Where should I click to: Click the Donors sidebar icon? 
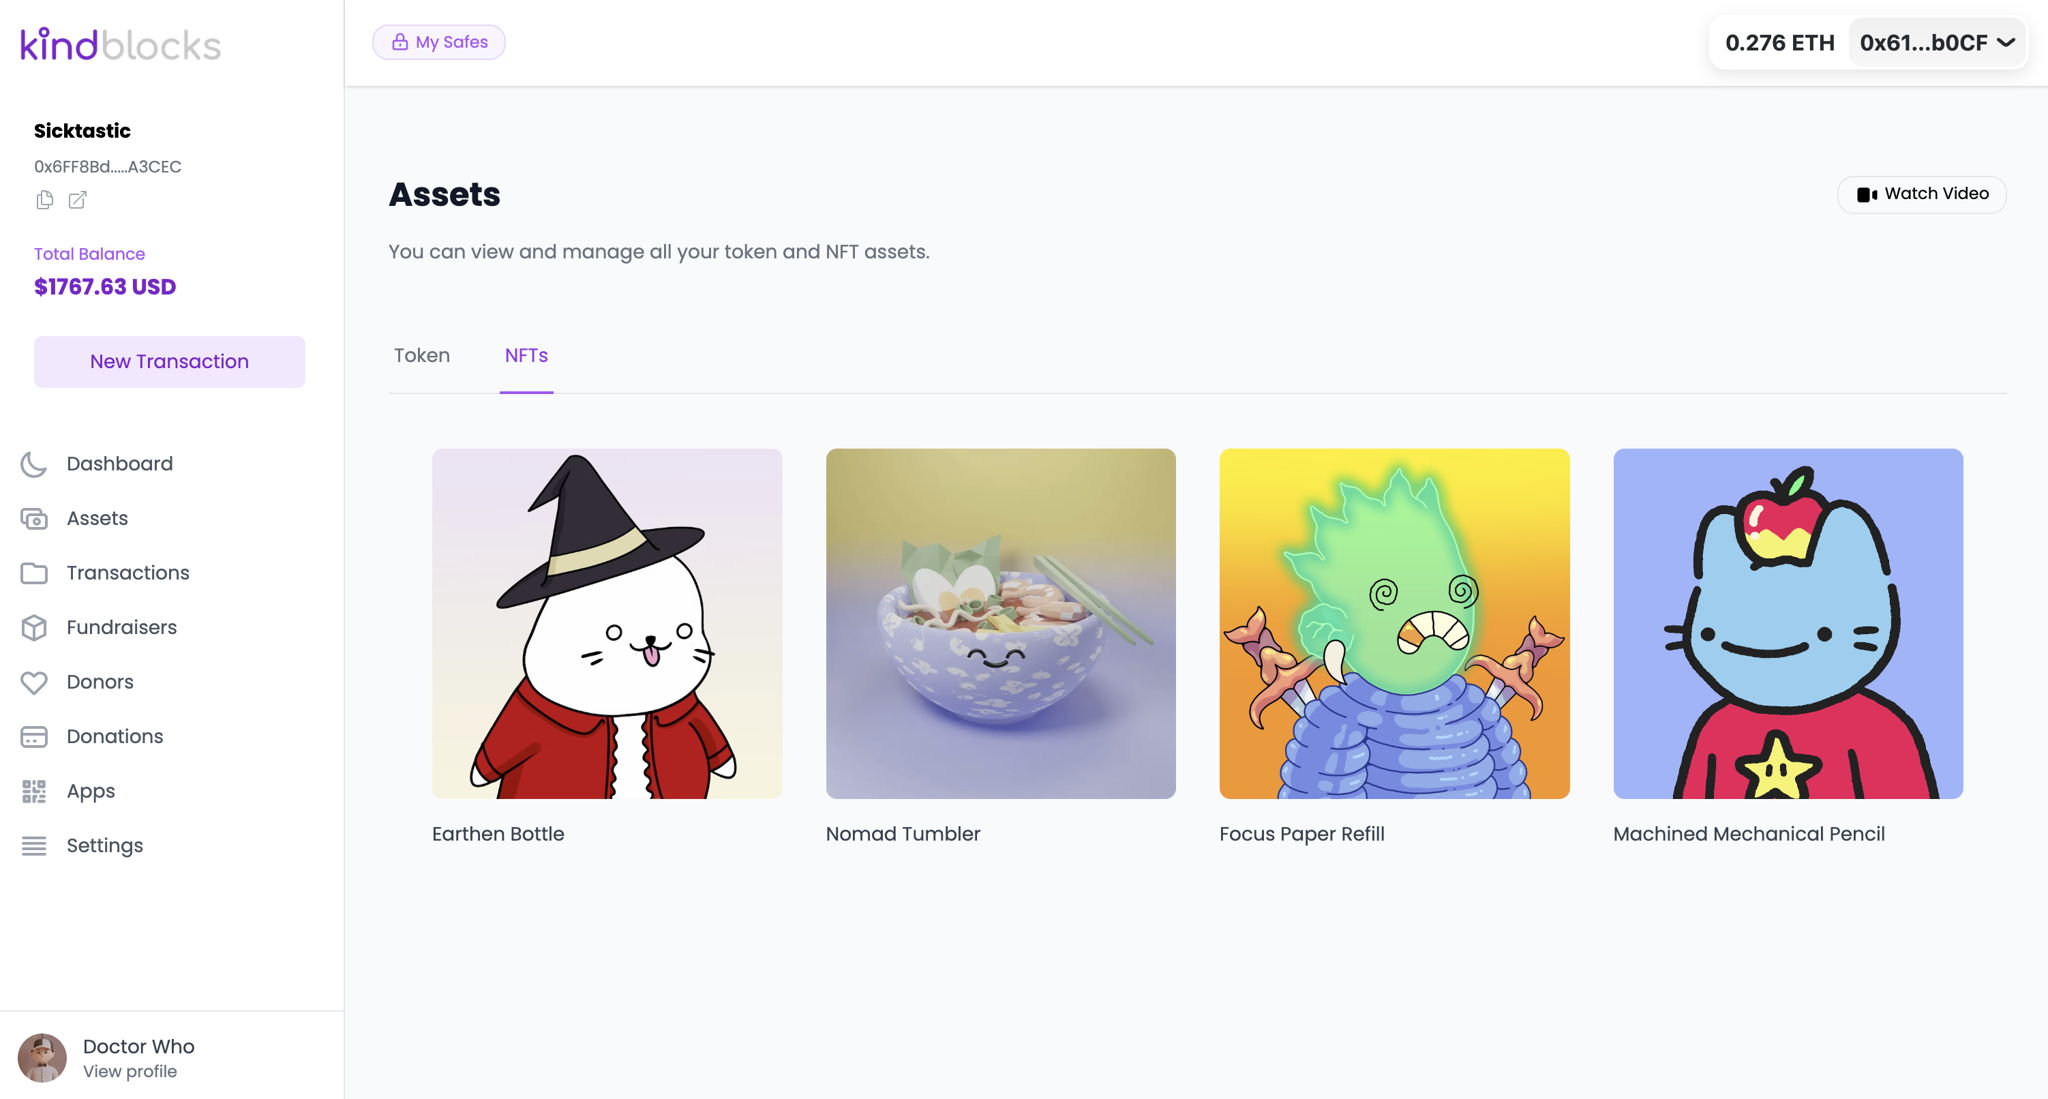pyautogui.click(x=33, y=682)
